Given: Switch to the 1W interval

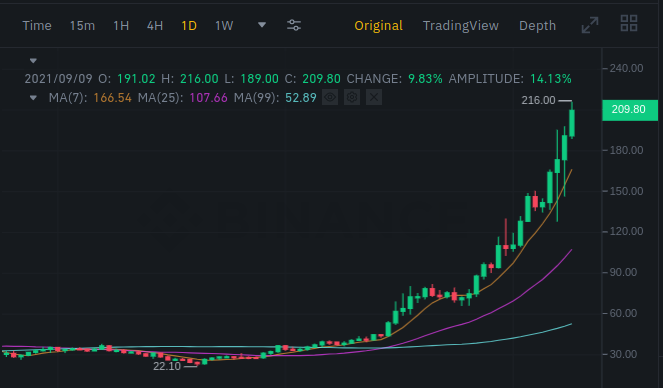Looking at the screenshot, I should [x=224, y=26].
